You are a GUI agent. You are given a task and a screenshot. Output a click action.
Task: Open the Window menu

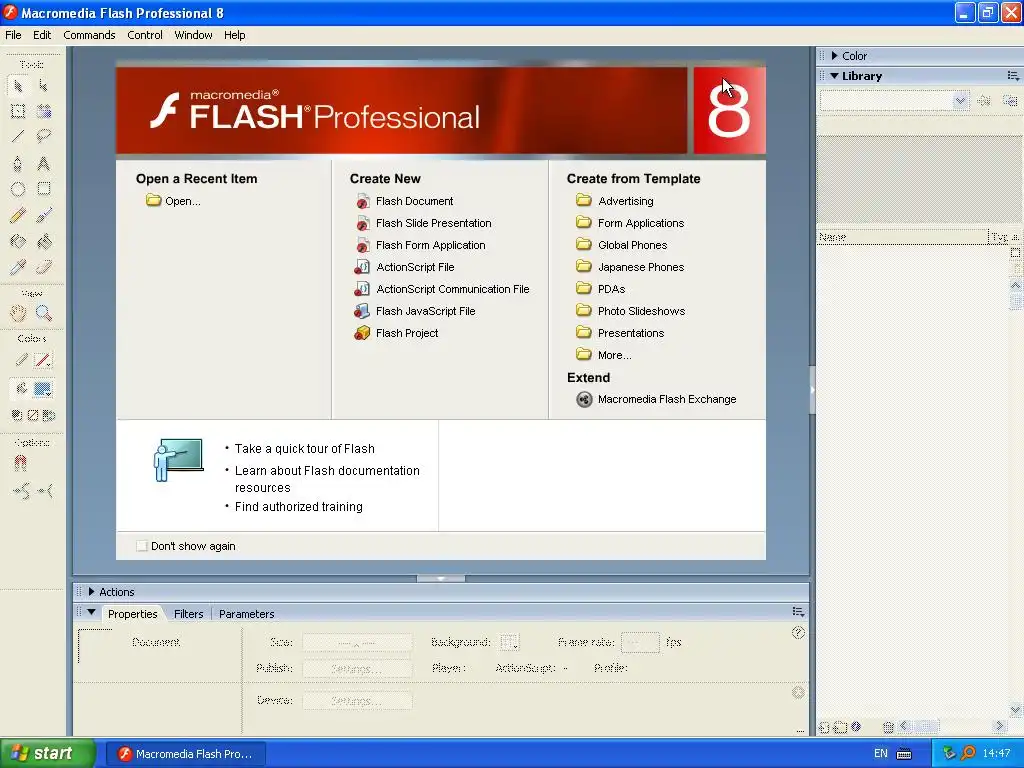pos(193,35)
